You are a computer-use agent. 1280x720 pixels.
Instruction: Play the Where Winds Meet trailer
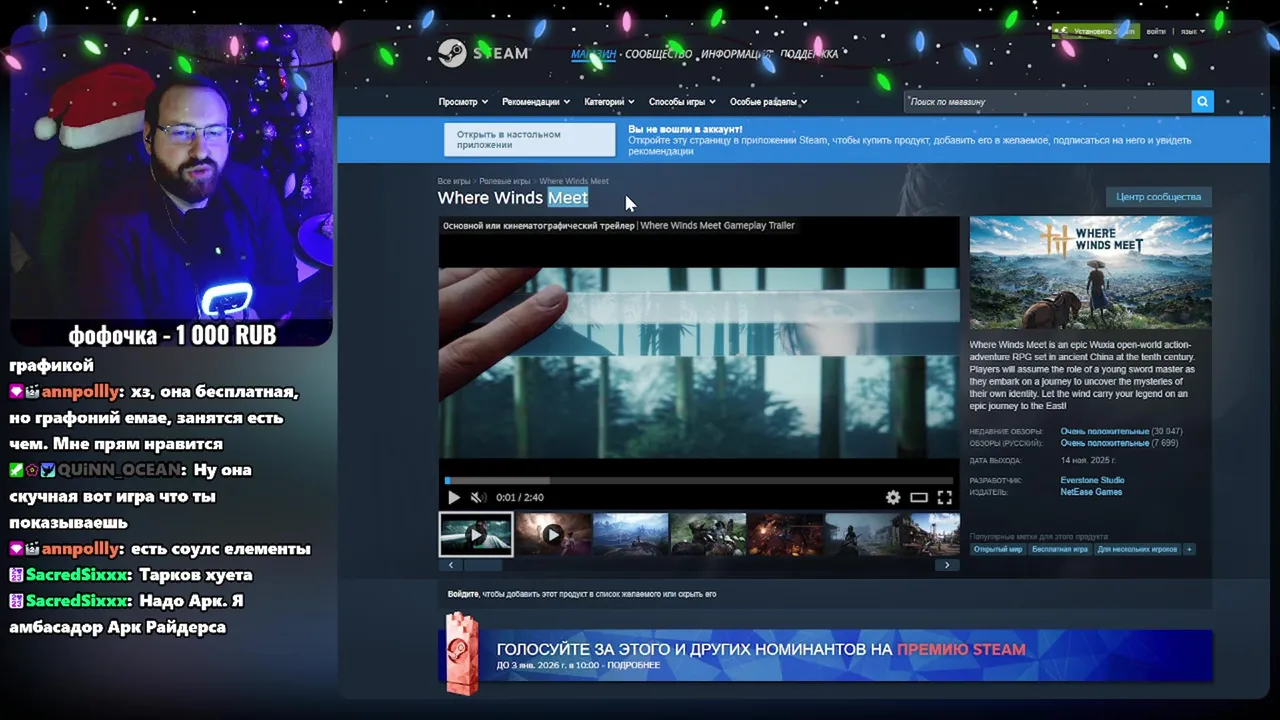(x=453, y=497)
